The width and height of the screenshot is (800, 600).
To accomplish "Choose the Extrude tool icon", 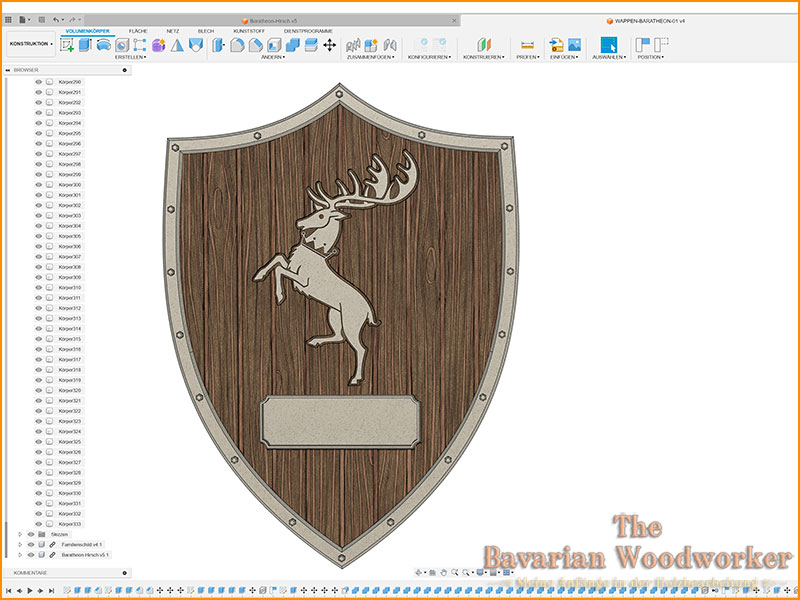I will click(85, 45).
